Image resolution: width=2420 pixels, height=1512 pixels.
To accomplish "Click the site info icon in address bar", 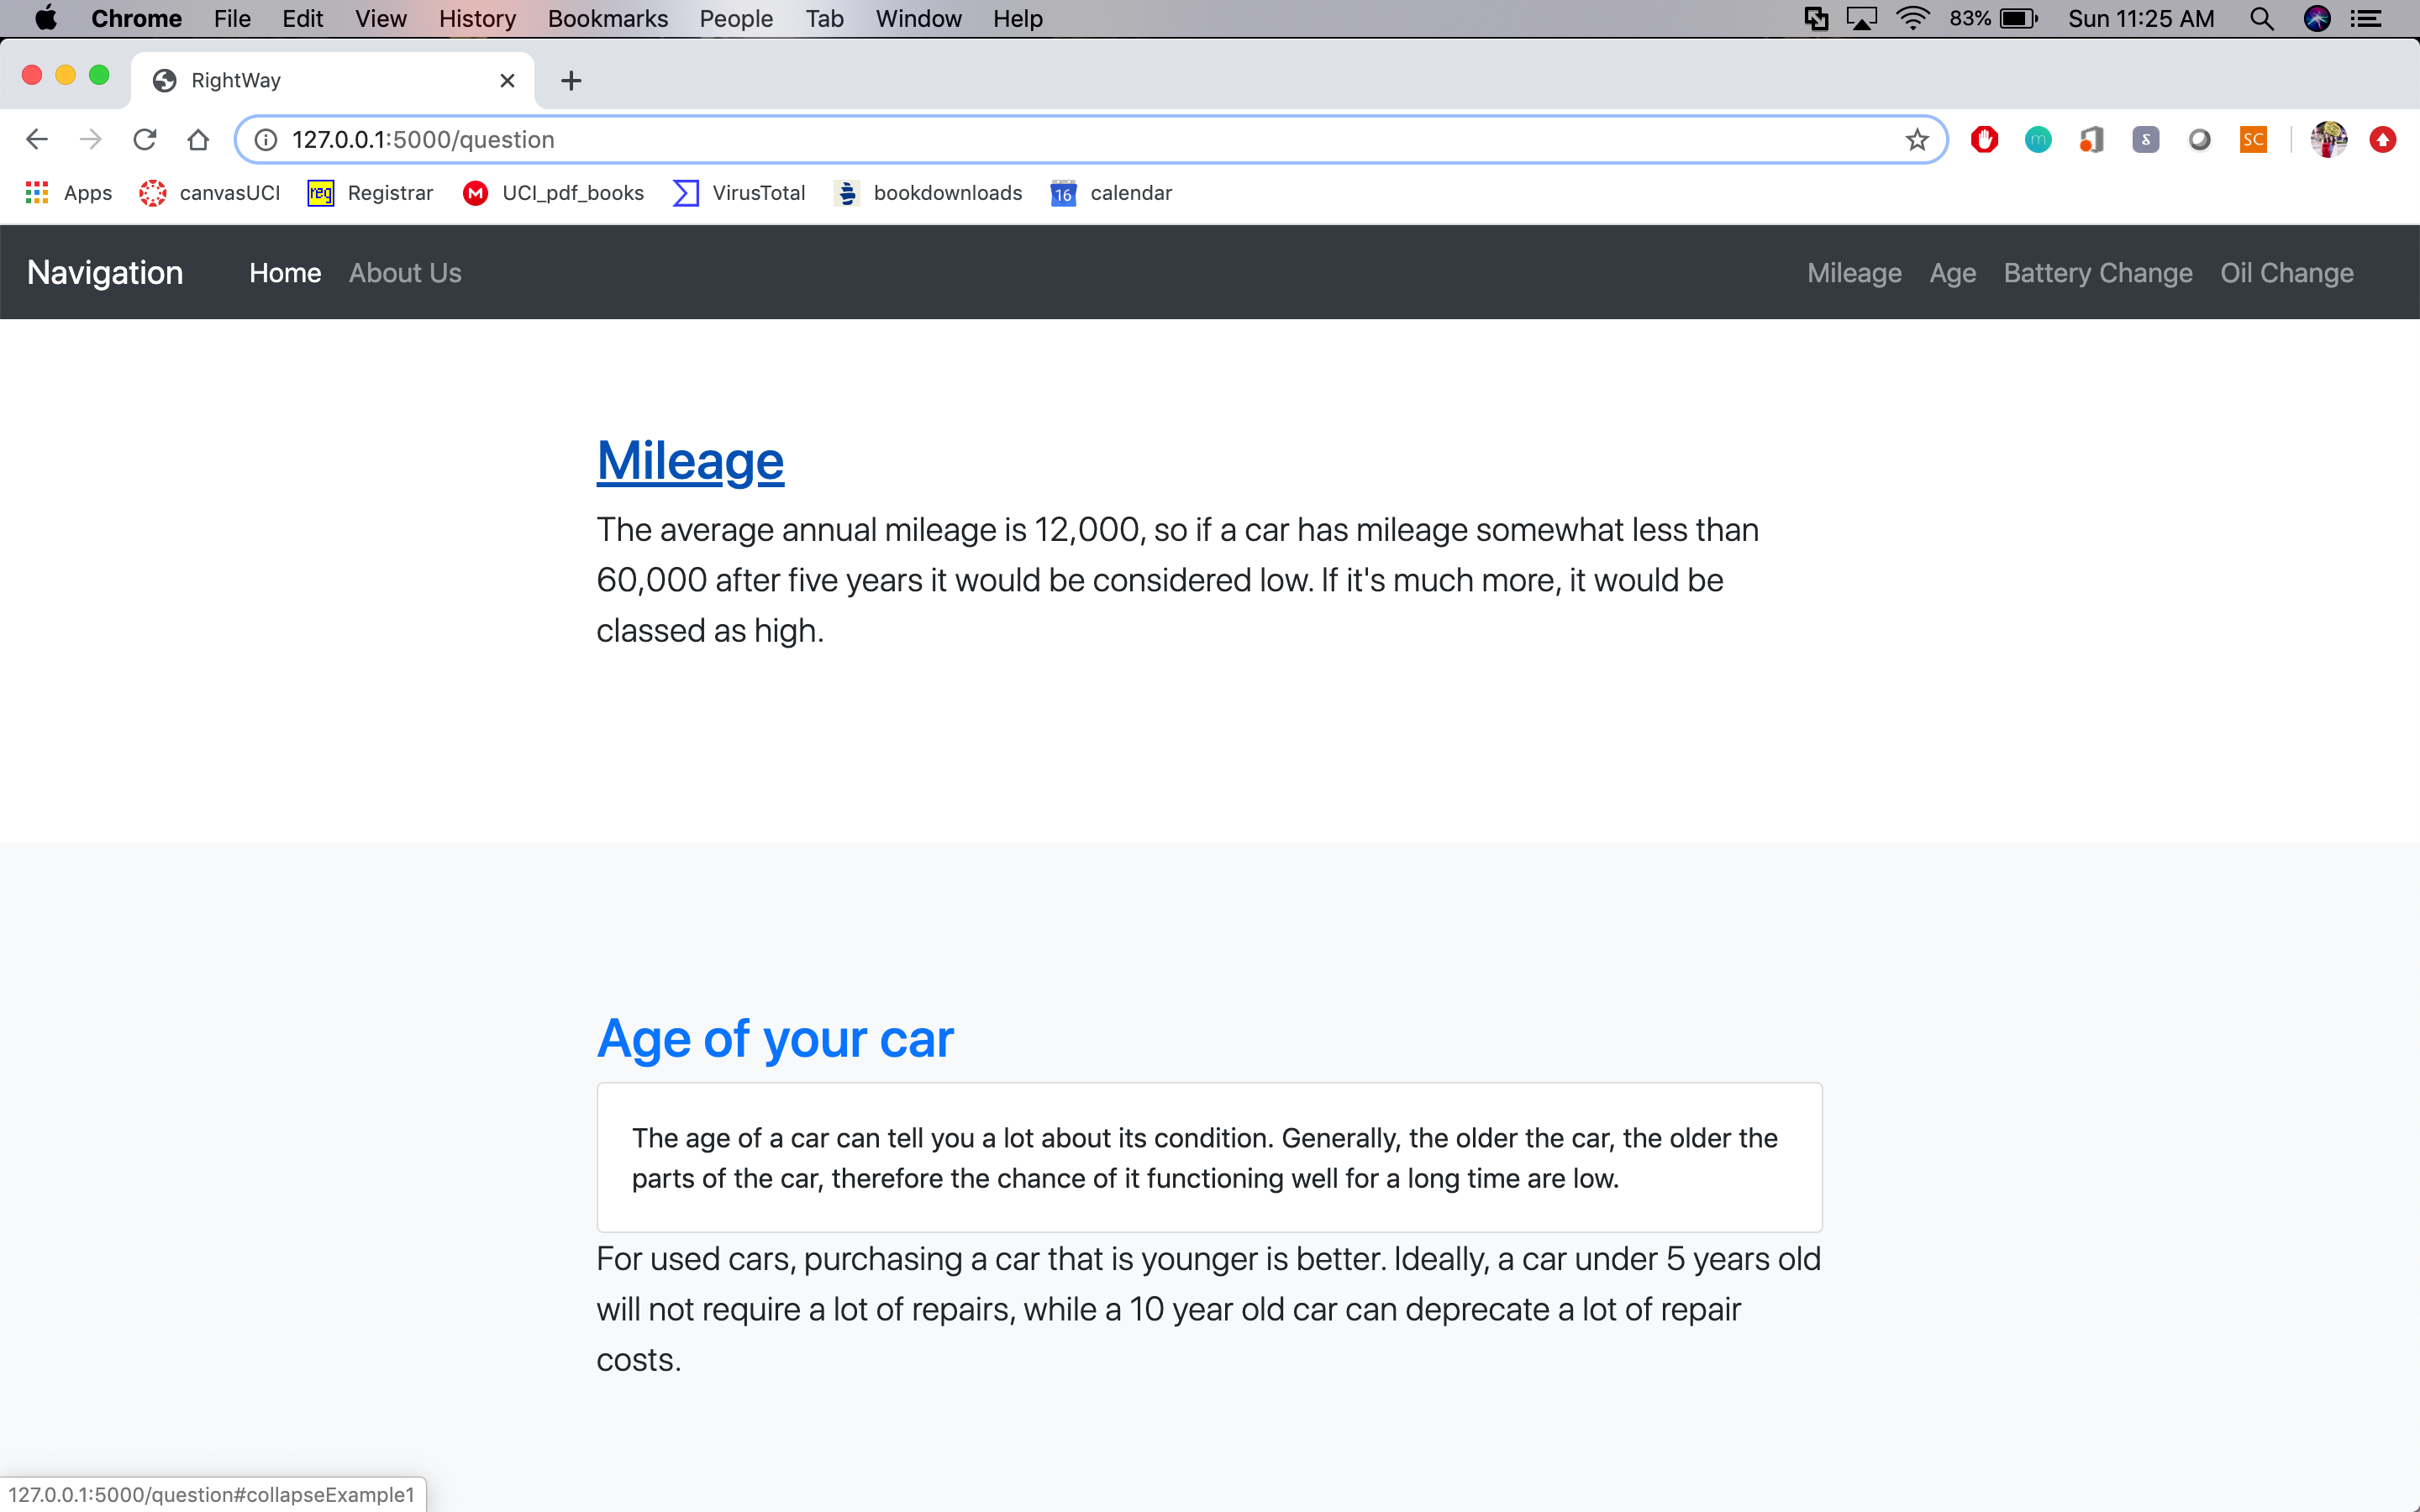I will pos(266,139).
